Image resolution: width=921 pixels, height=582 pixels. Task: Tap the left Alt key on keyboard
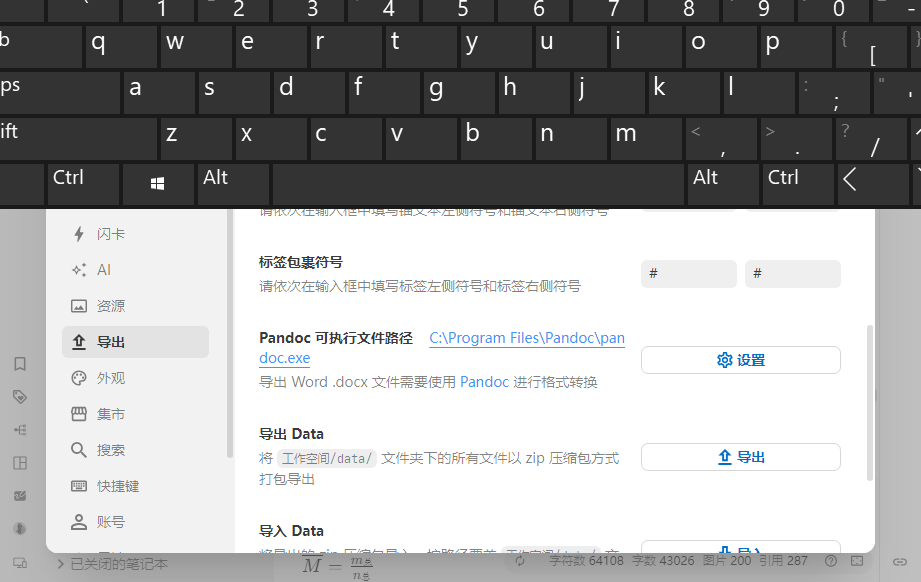coord(233,184)
